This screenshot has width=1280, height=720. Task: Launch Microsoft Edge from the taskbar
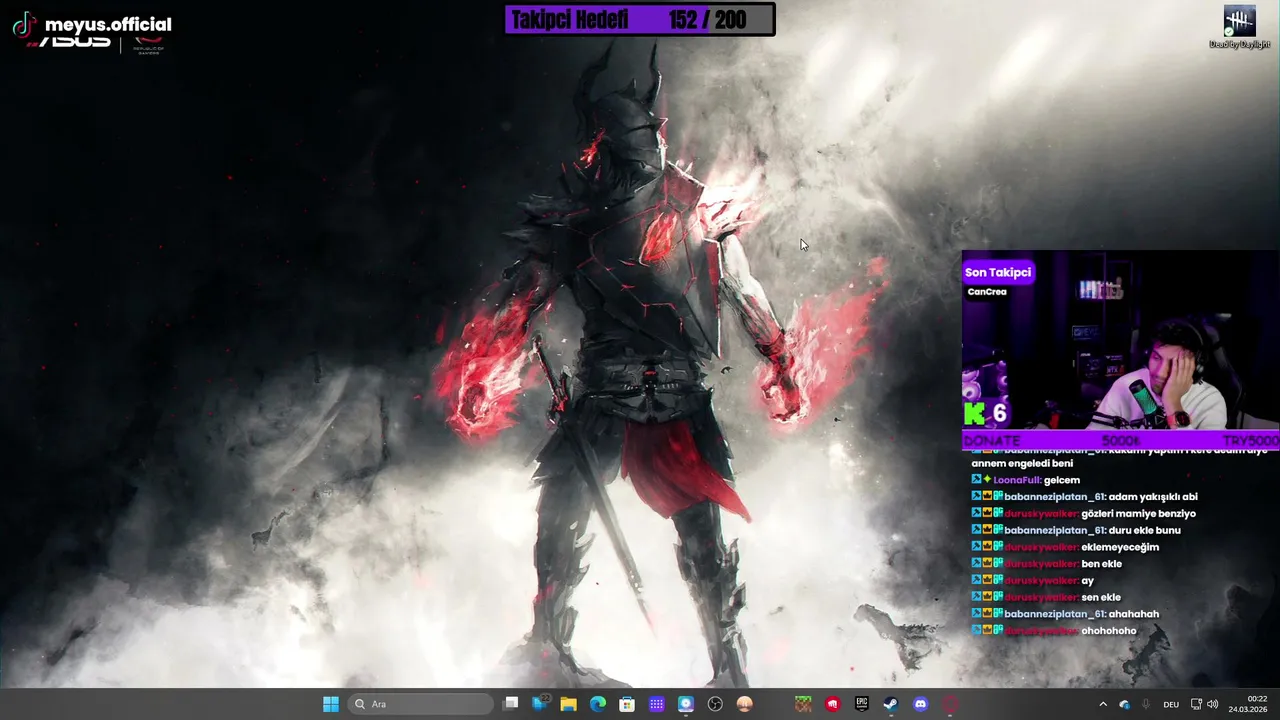coord(598,704)
